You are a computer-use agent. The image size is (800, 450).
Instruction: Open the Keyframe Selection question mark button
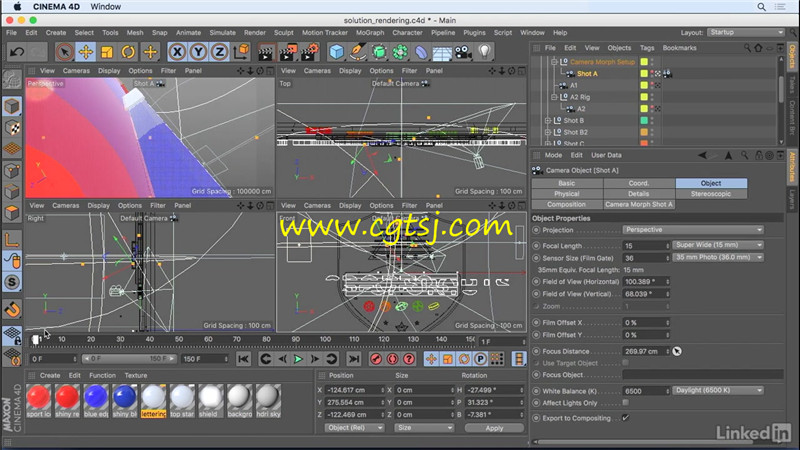click(409, 359)
